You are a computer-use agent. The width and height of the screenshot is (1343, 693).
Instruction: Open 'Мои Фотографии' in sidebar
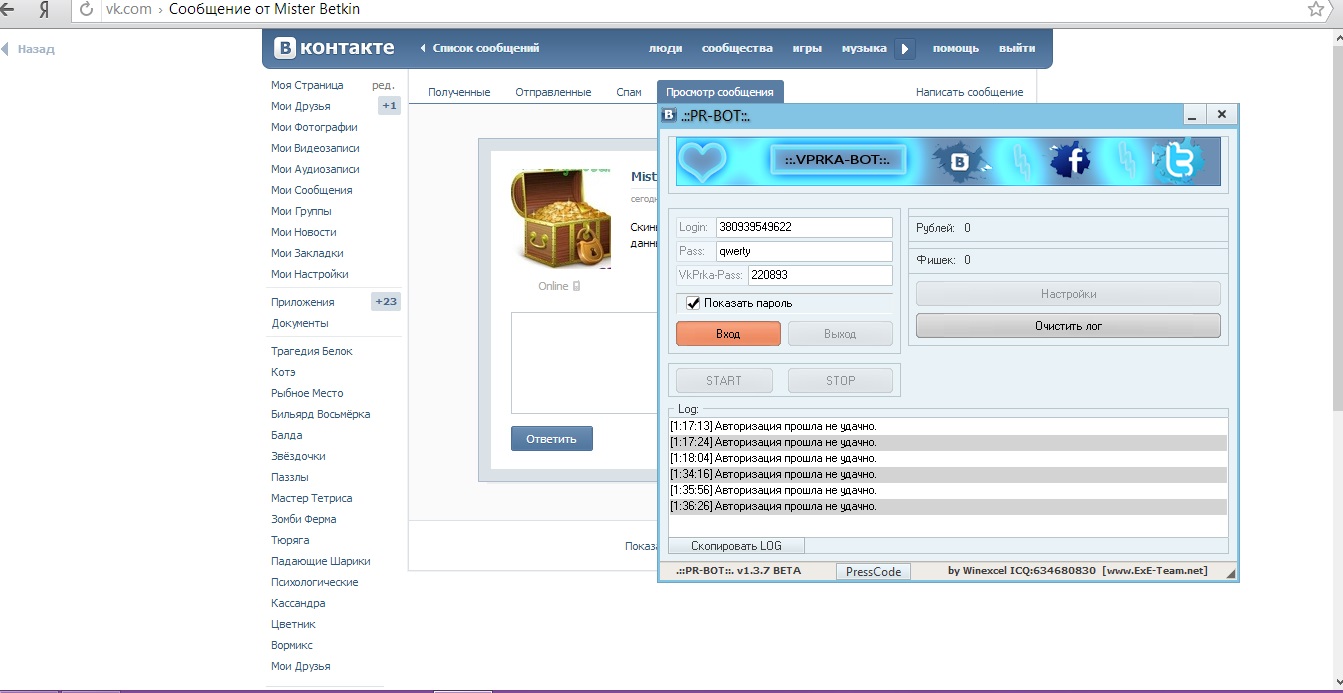tap(314, 127)
